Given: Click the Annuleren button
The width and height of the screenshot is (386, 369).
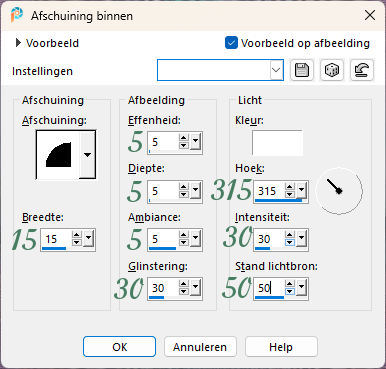Looking at the screenshot, I should (x=200, y=347).
